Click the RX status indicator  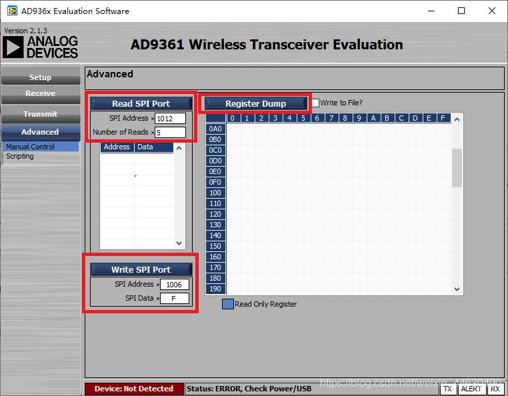coord(495,389)
